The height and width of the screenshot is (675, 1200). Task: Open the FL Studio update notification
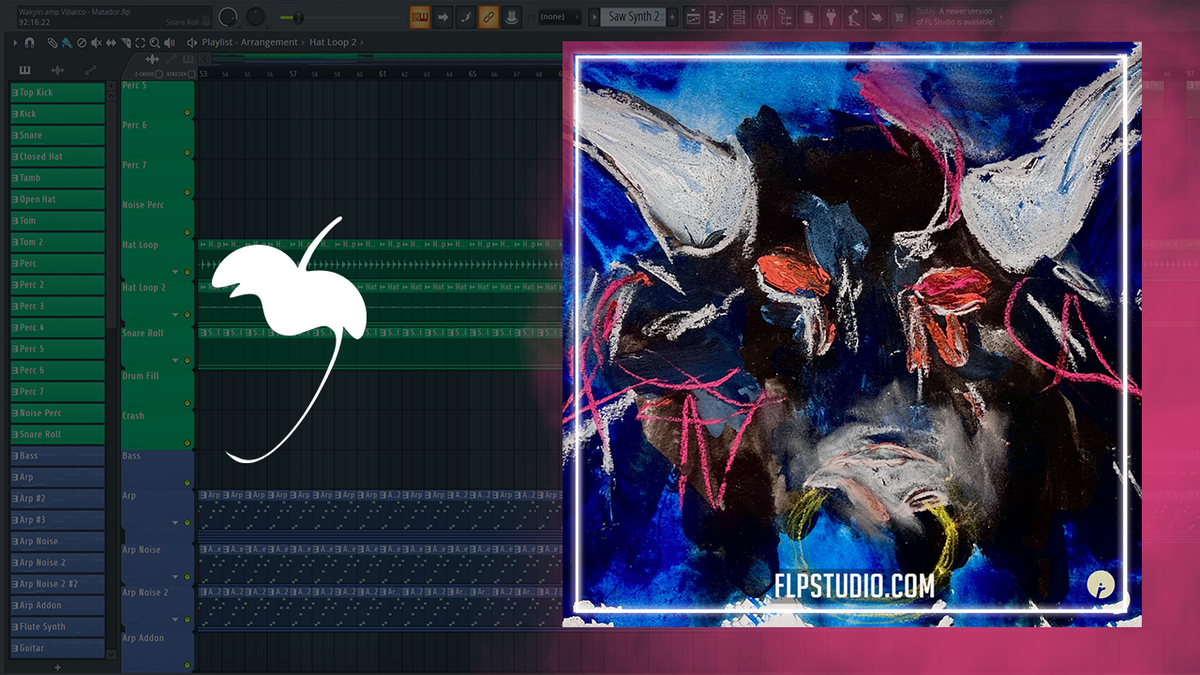(953, 15)
